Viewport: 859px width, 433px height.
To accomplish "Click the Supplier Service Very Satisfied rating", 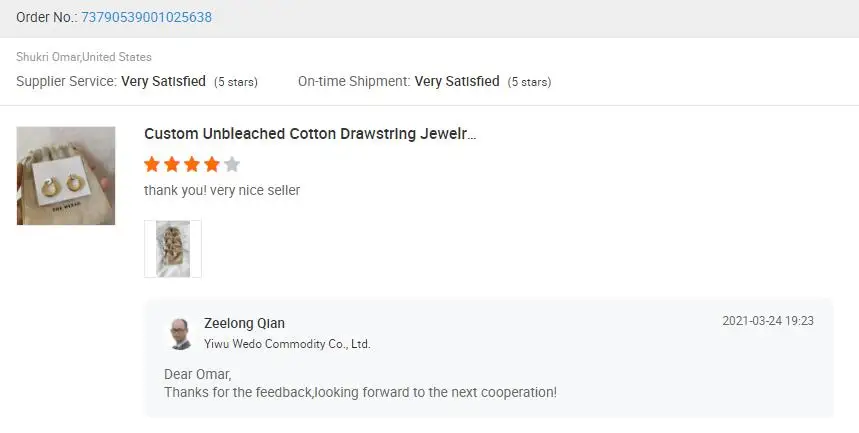I will (163, 81).
